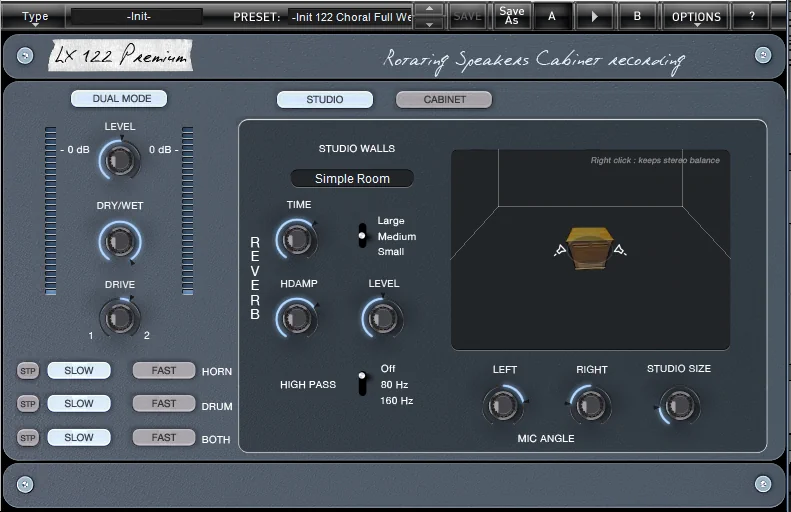The image size is (791, 512).
Task: Set reverb size switch to Small
Action: tap(390, 252)
